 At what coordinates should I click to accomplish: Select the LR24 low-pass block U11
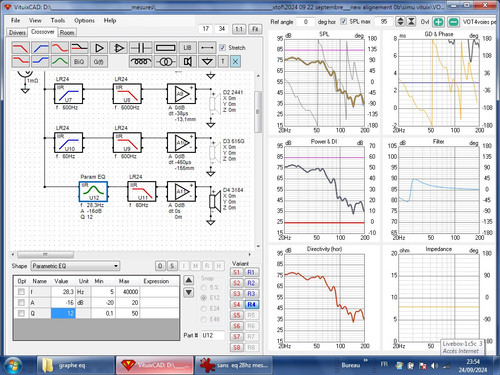[142, 192]
